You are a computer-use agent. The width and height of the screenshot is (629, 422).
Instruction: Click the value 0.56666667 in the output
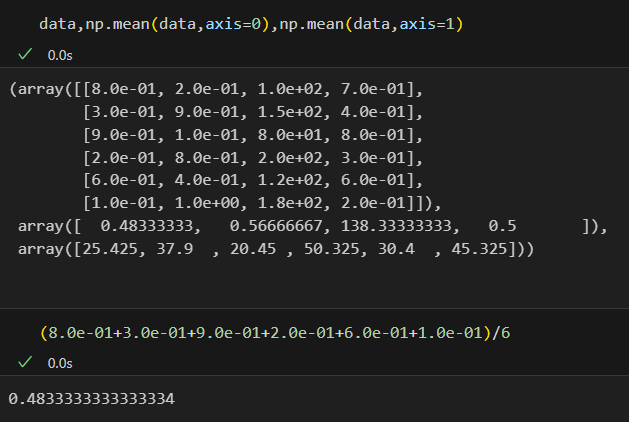[x=276, y=226]
